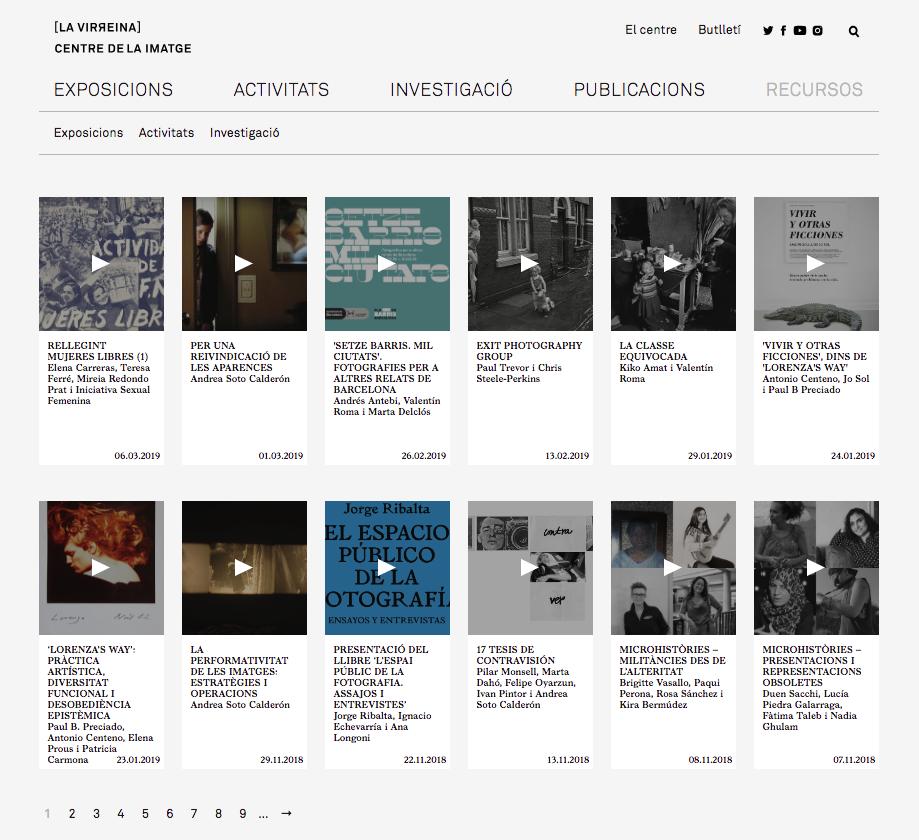
Task: Open 'Vivir y otras ficciones' card title
Action: coord(815,356)
